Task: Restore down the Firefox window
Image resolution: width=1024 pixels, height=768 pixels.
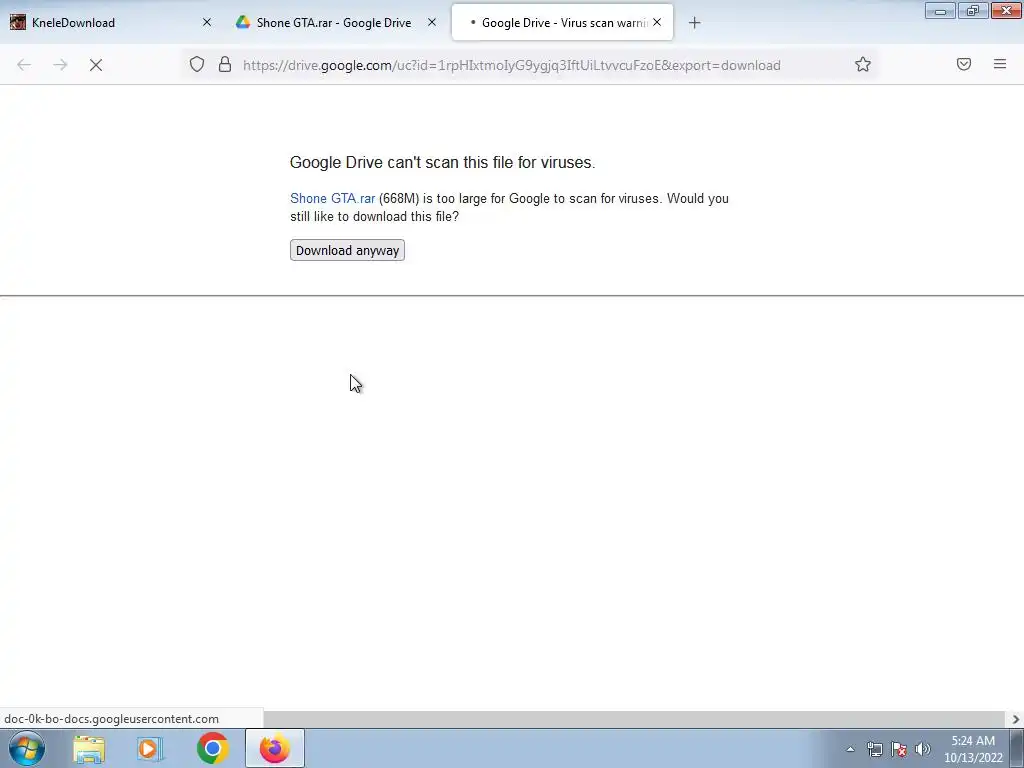Action: (973, 10)
